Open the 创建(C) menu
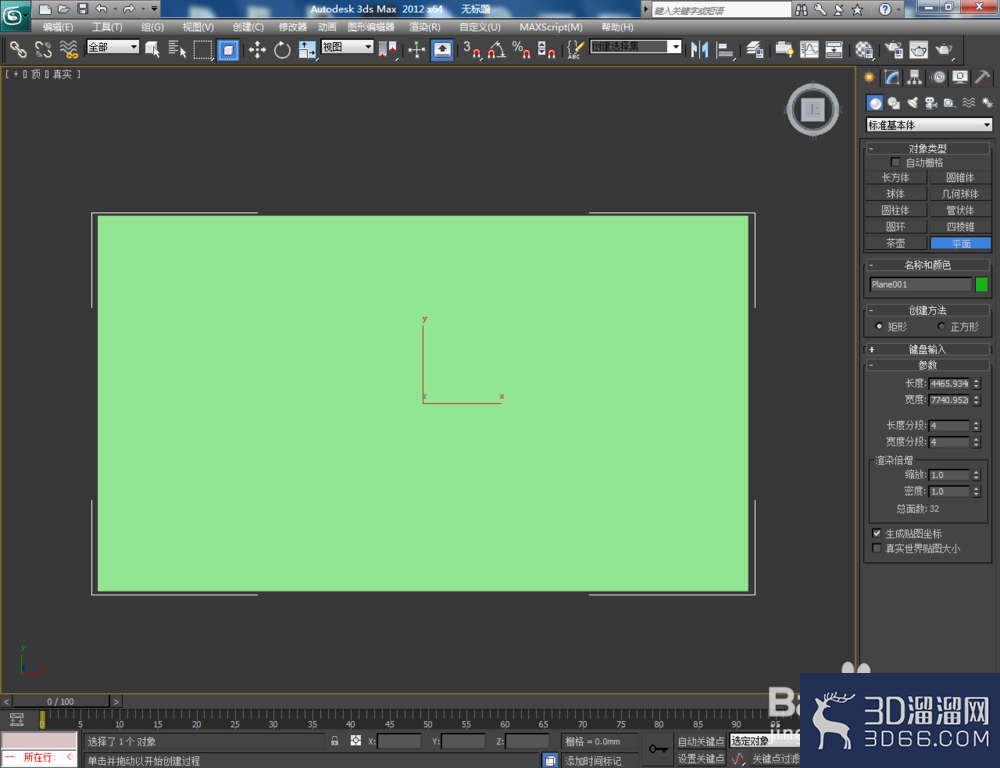Image resolution: width=1000 pixels, height=768 pixels. [x=248, y=27]
